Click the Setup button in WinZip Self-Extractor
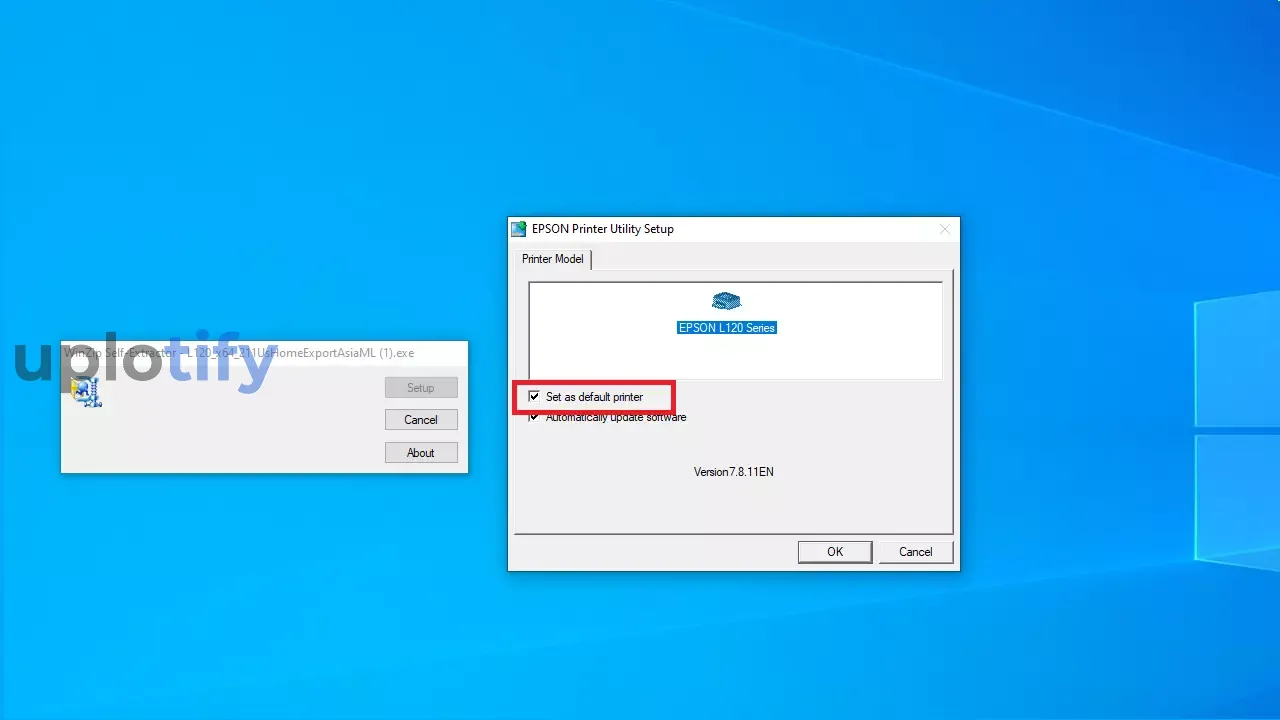 (x=421, y=388)
